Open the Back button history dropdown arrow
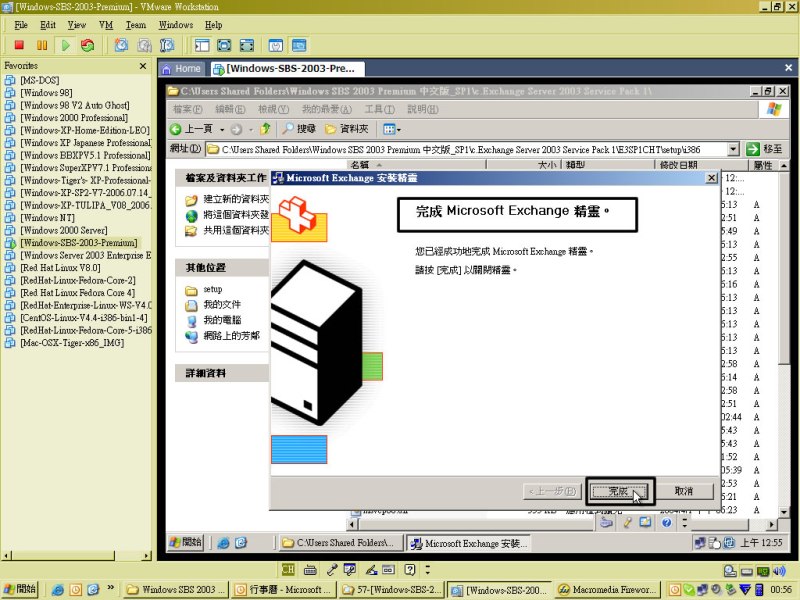 pos(222,130)
